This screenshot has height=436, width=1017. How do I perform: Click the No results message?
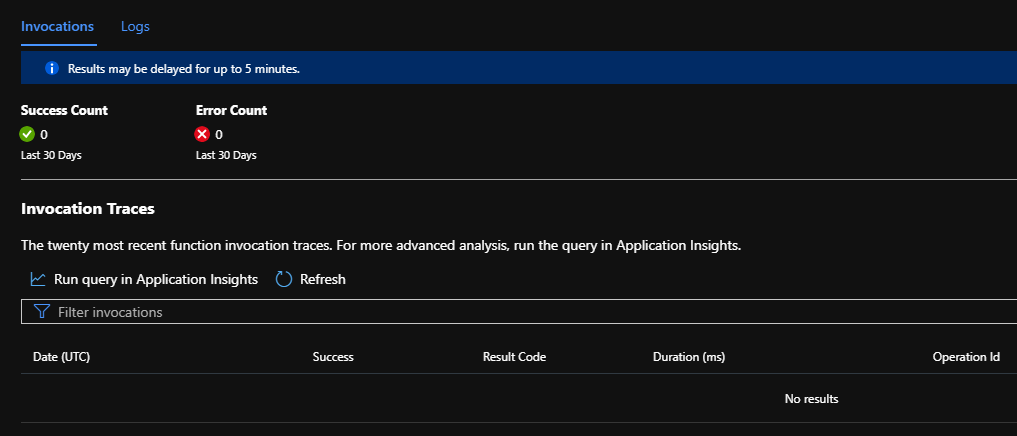[811, 398]
